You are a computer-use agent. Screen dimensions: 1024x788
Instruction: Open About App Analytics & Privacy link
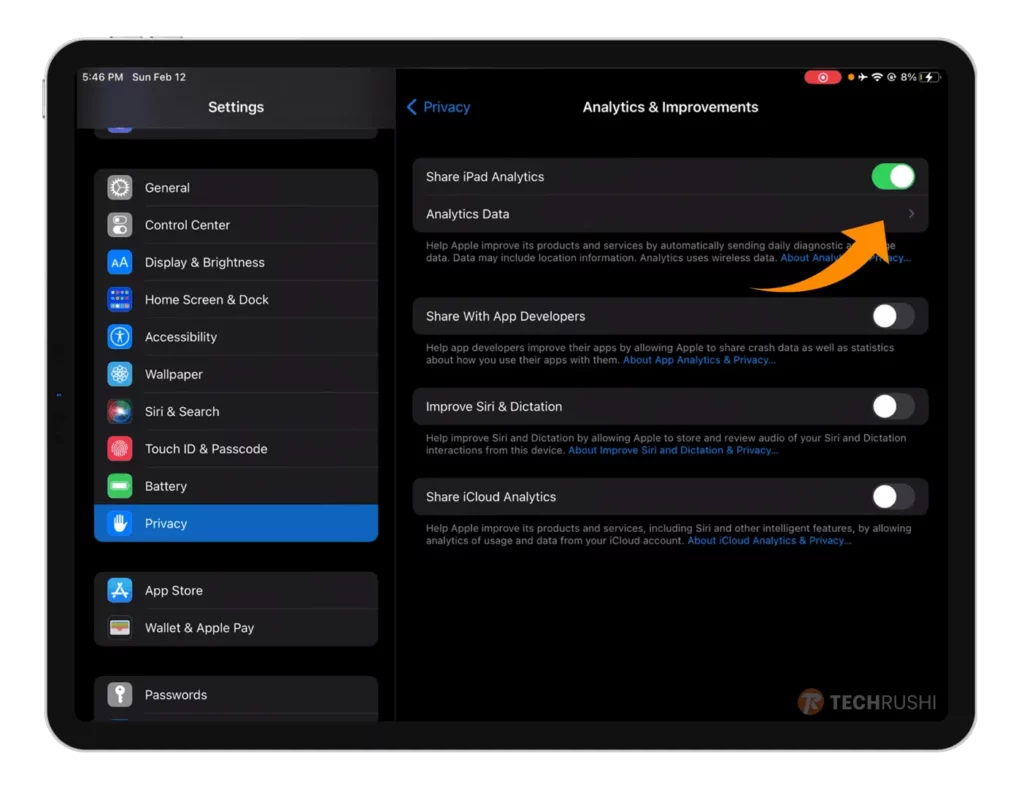tap(699, 360)
